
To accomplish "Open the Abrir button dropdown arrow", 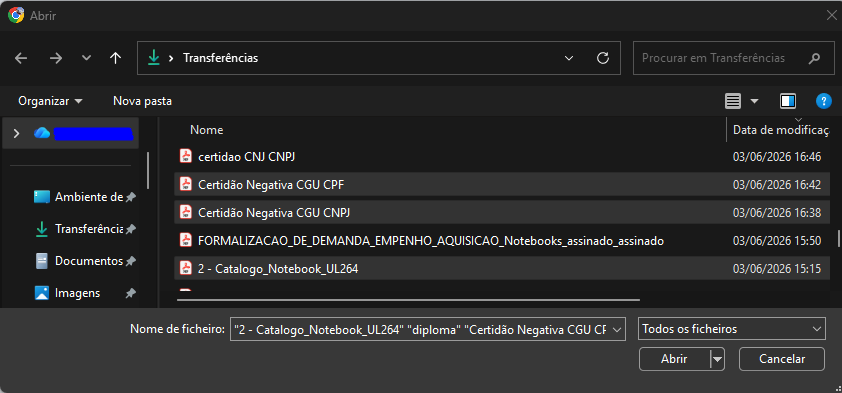I will pyautogui.click(x=717, y=359).
